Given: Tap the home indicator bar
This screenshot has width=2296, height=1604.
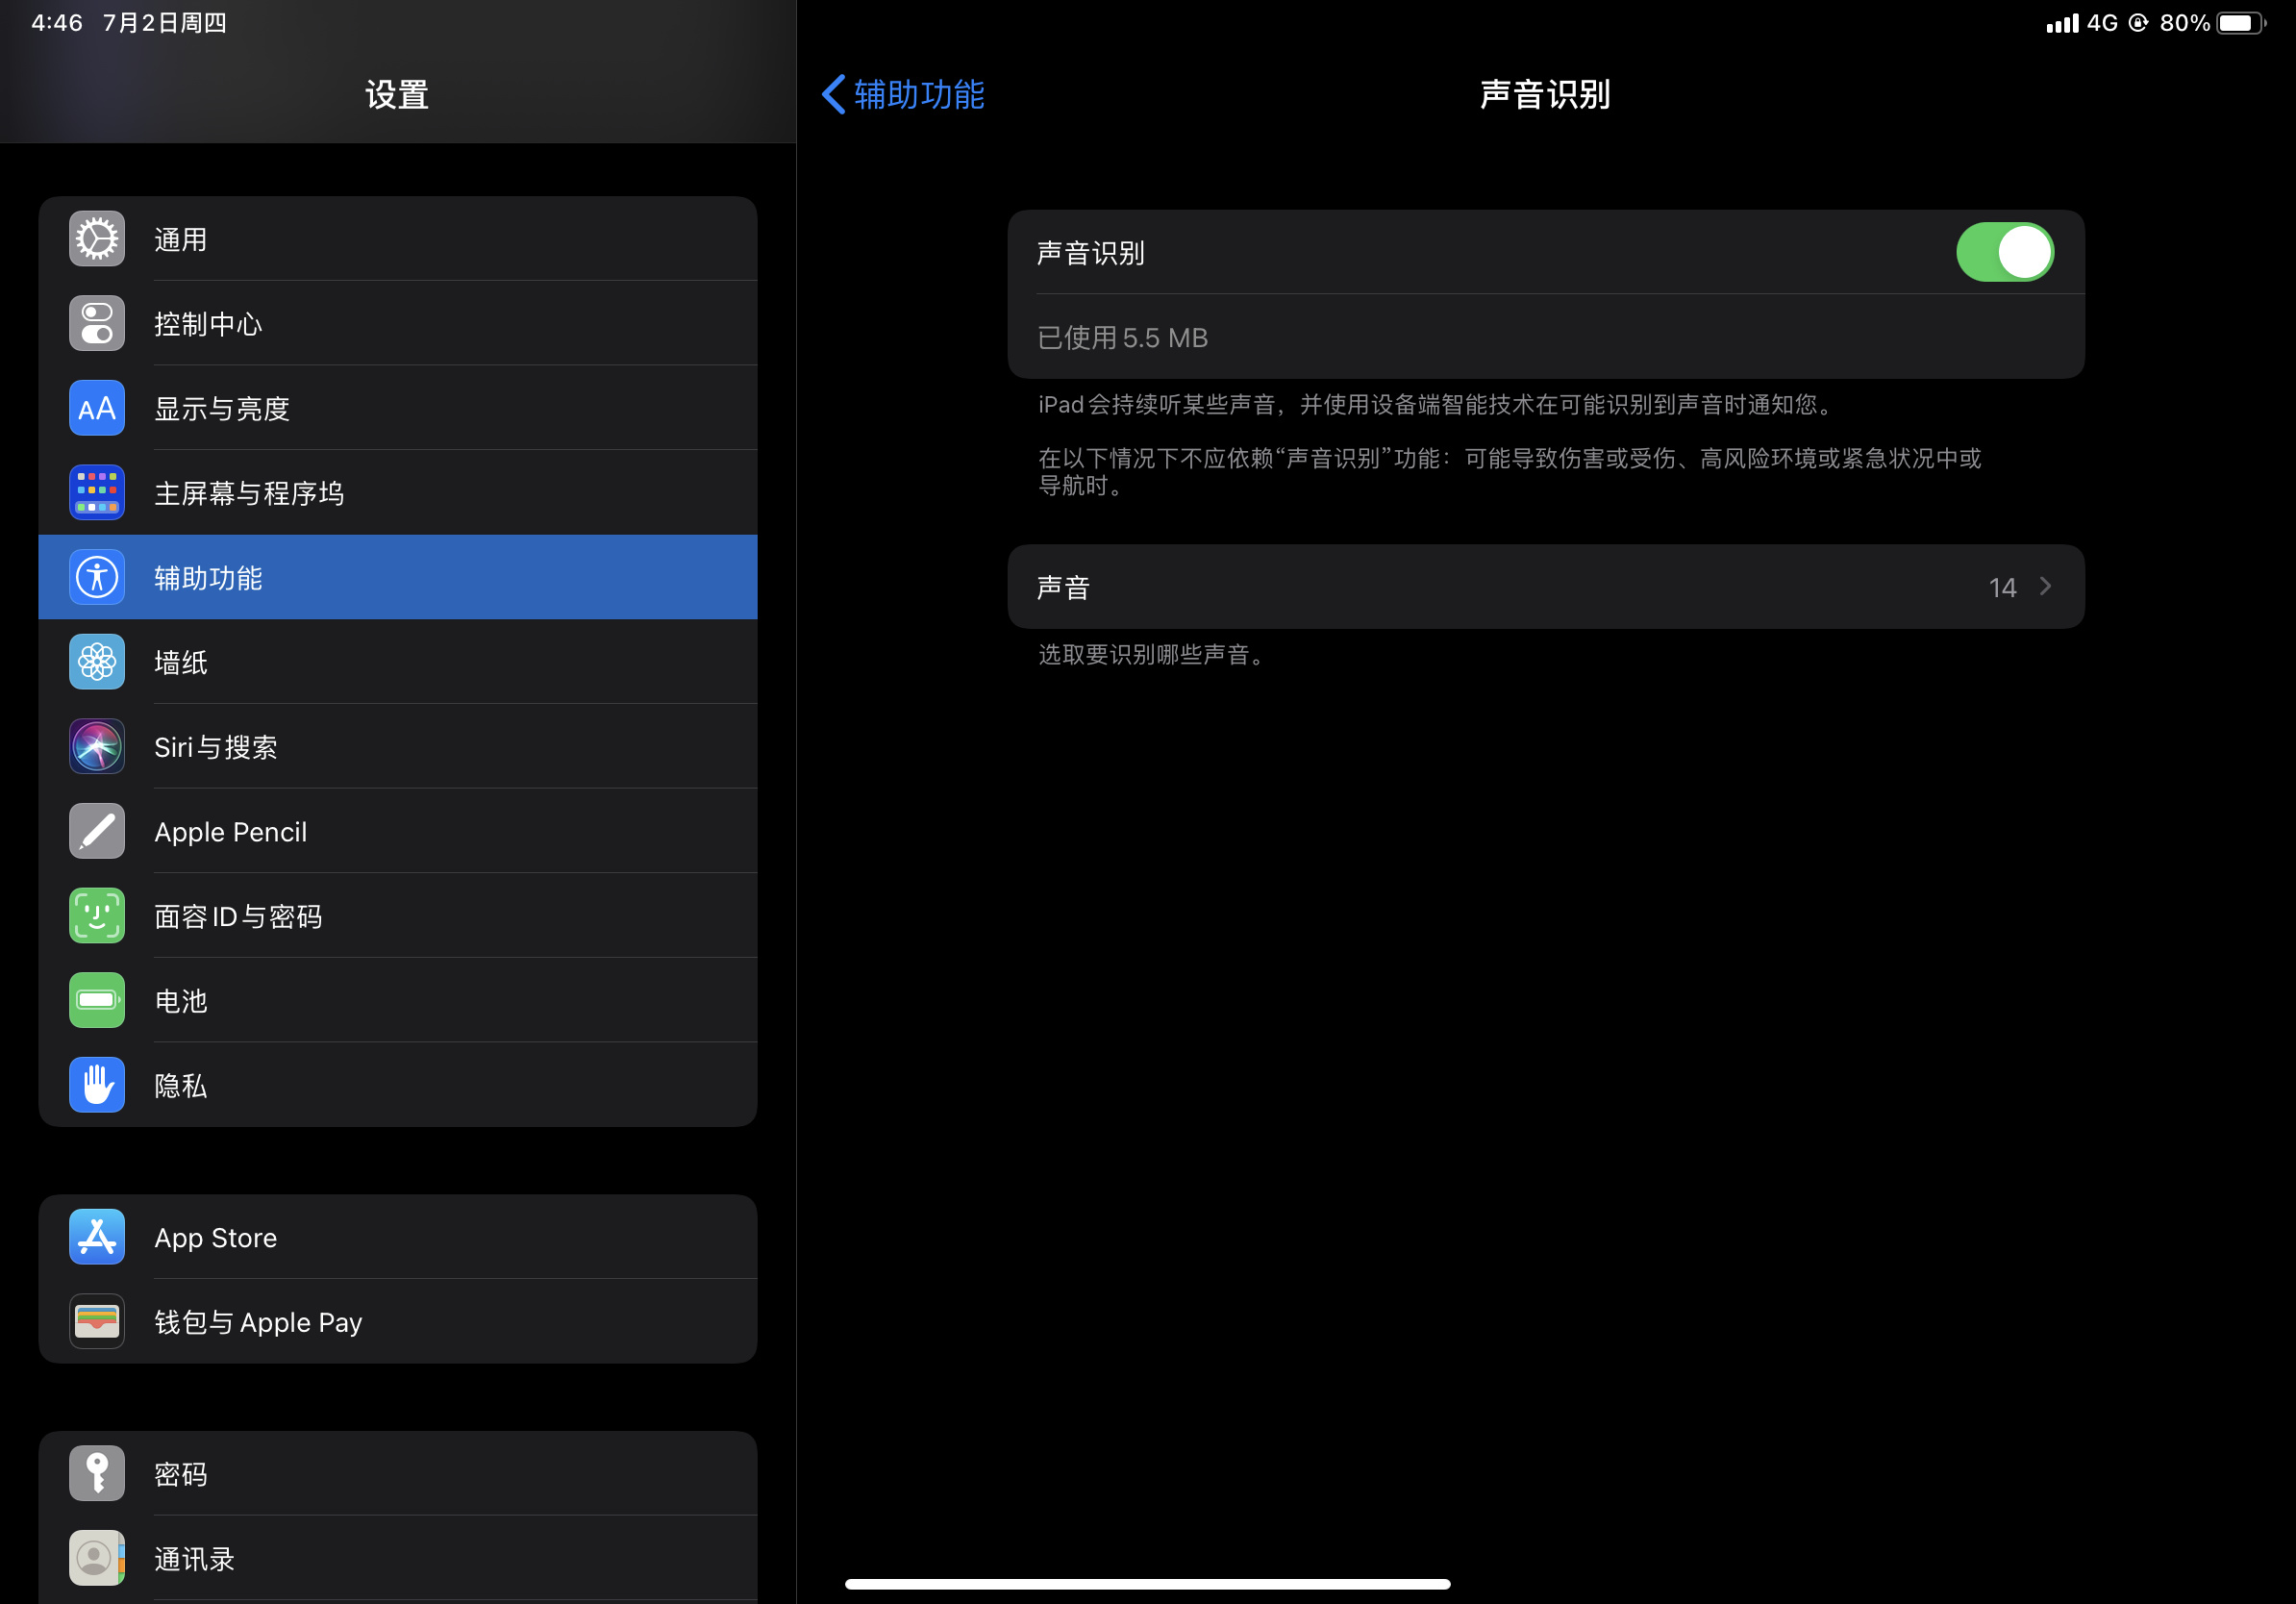Looking at the screenshot, I should click(1147, 1584).
